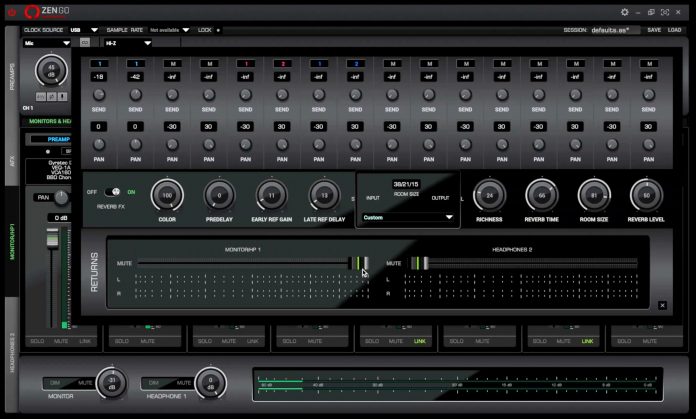Click the ROOM SIZE knob

pos(594,195)
